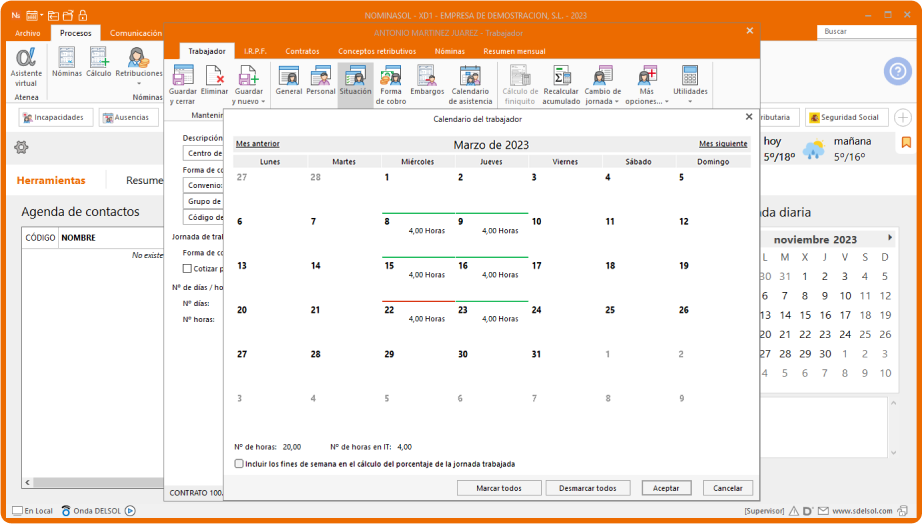Go to Mes siguiente in worker calendar
Screen dimensions: 922x524
coord(723,143)
